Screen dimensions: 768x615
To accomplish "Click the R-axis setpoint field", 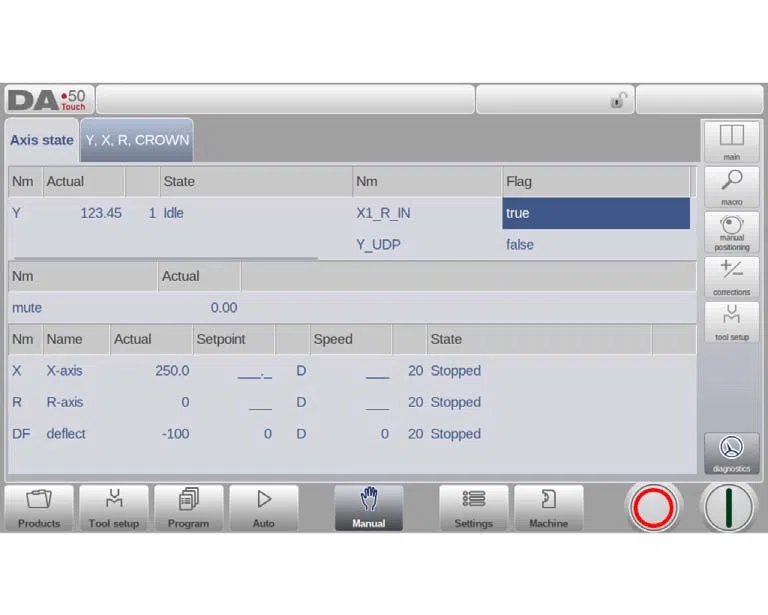I will coord(260,404).
